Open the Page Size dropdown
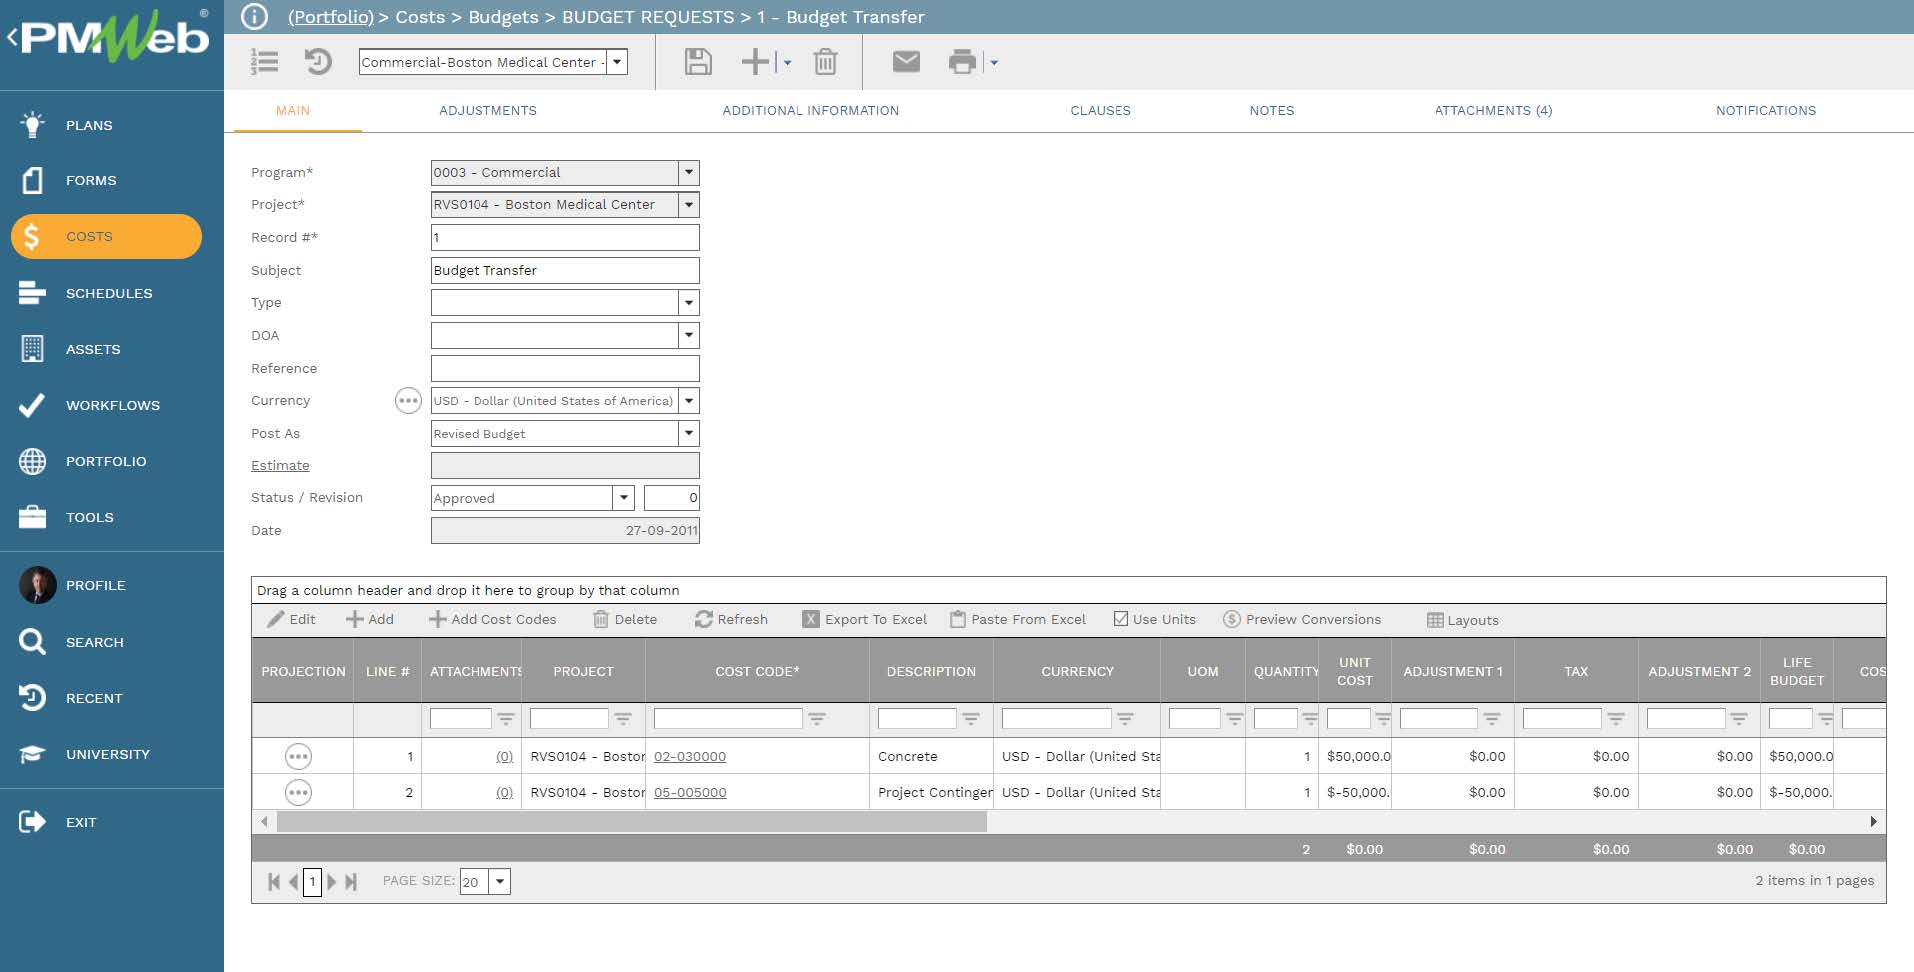The height and width of the screenshot is (972, 1914). coord(499,881)
